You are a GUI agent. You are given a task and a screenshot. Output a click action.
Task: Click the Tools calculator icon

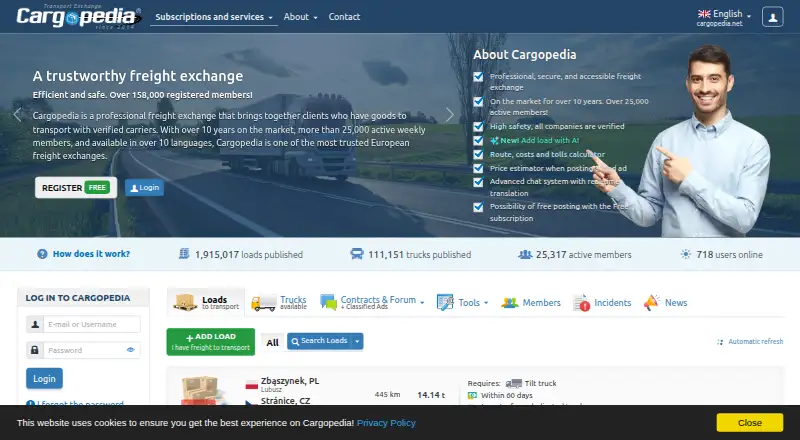(445, 302)
